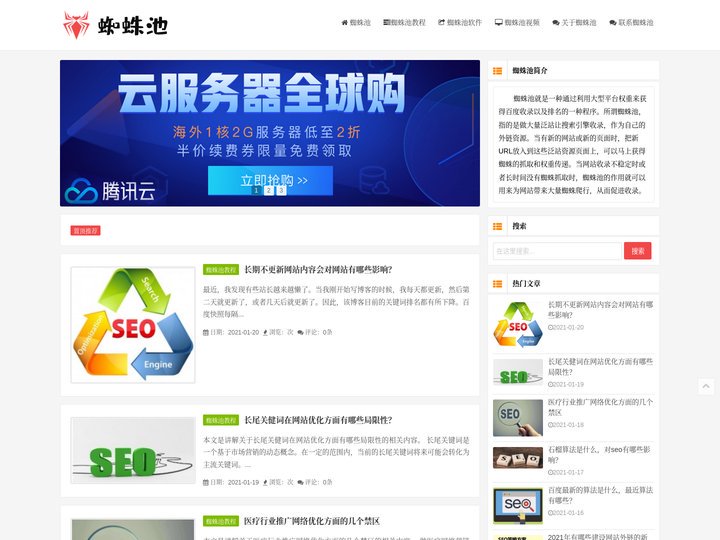The width and height of the screenshot is (720, 540).
Task: Open the 关于蜘蛛池 menu item
Action: [574, 22]
